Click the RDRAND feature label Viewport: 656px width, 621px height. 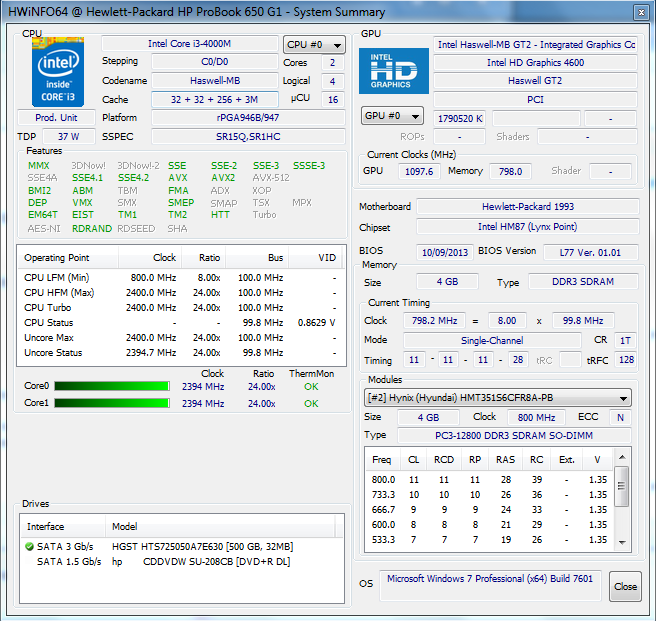point(92,228)
